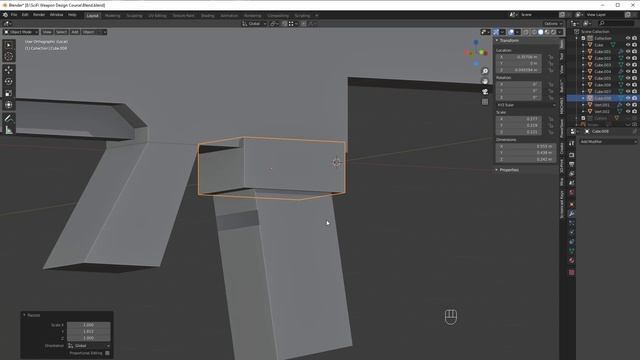Viewport: 640px width, 360px height.
Task: Click the viewport navigation axis gizmo
Action: click(476, 53)
